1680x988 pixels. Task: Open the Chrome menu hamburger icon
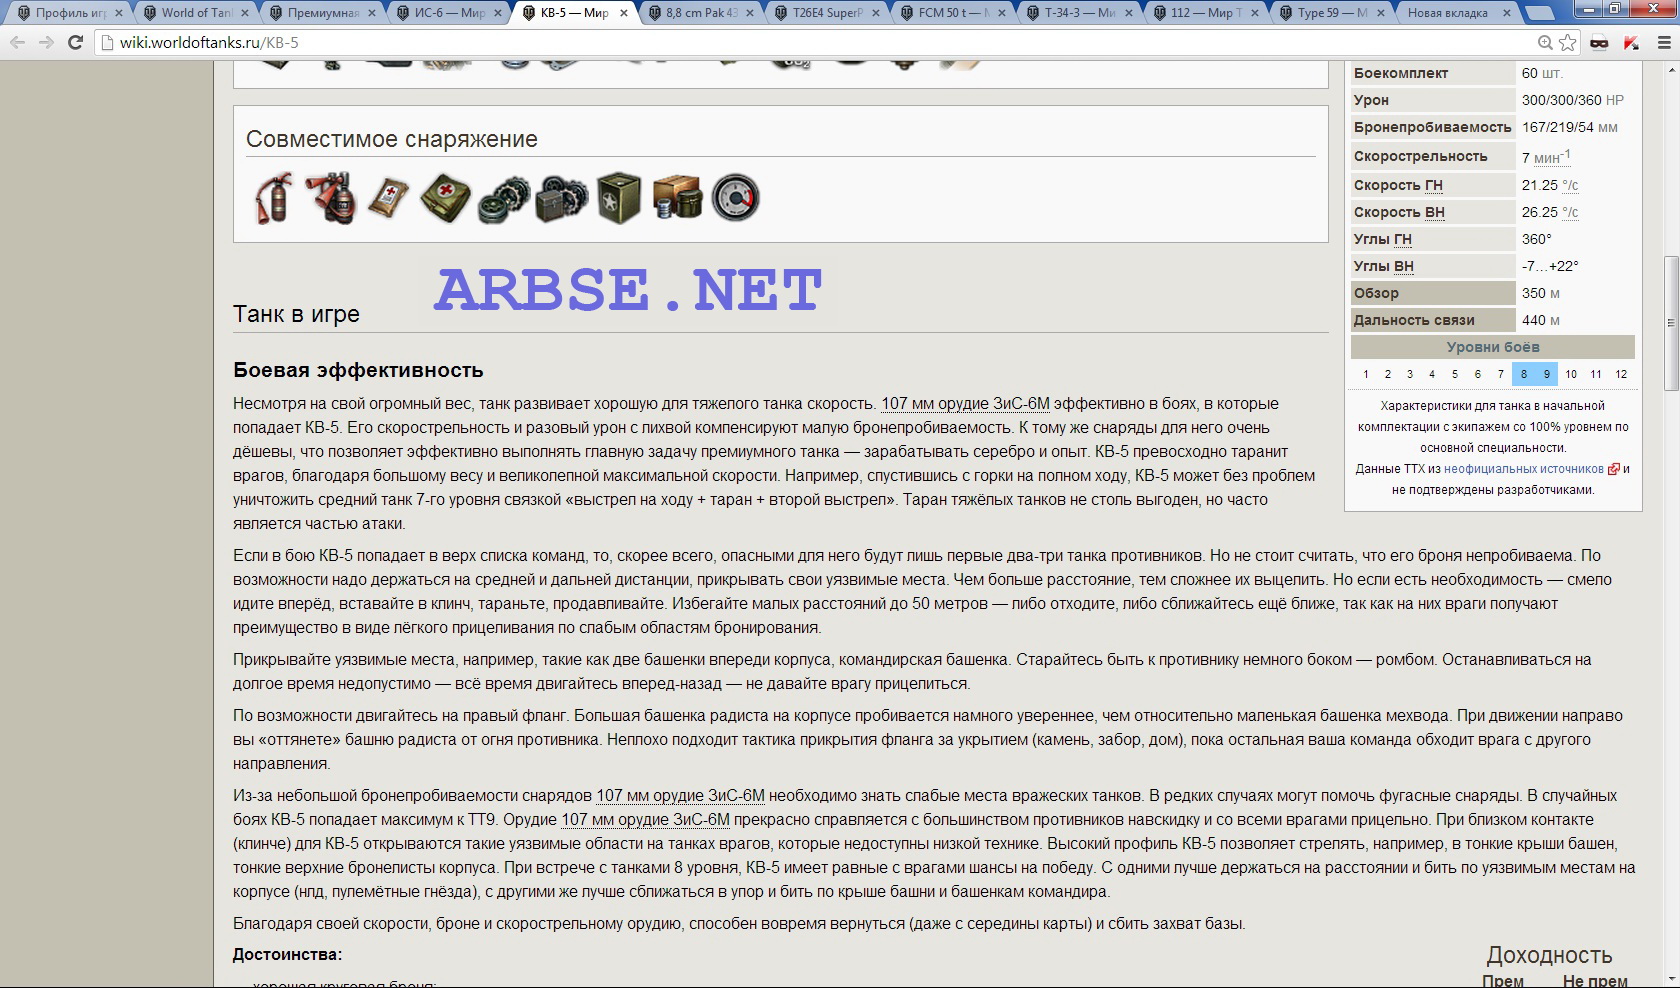[x=1664, y=42]
